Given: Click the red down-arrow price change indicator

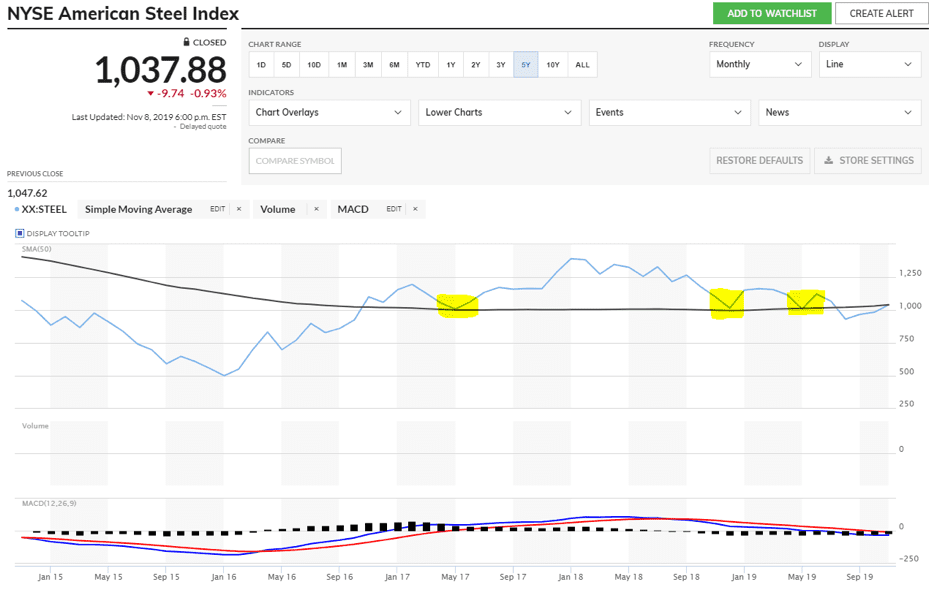Looking at the screenshot, I should (x=150, y=93).
